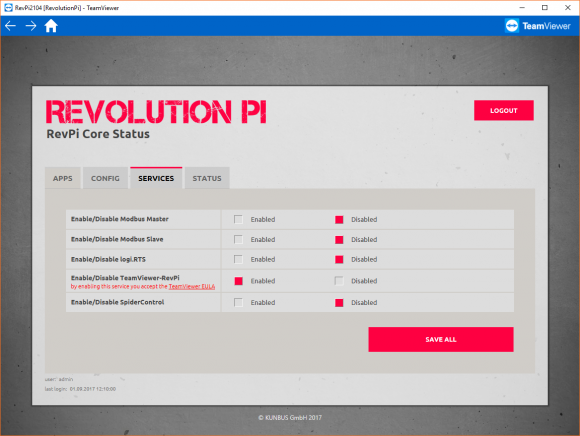Log out with the LOGOUT button

[x=504, y=110]
